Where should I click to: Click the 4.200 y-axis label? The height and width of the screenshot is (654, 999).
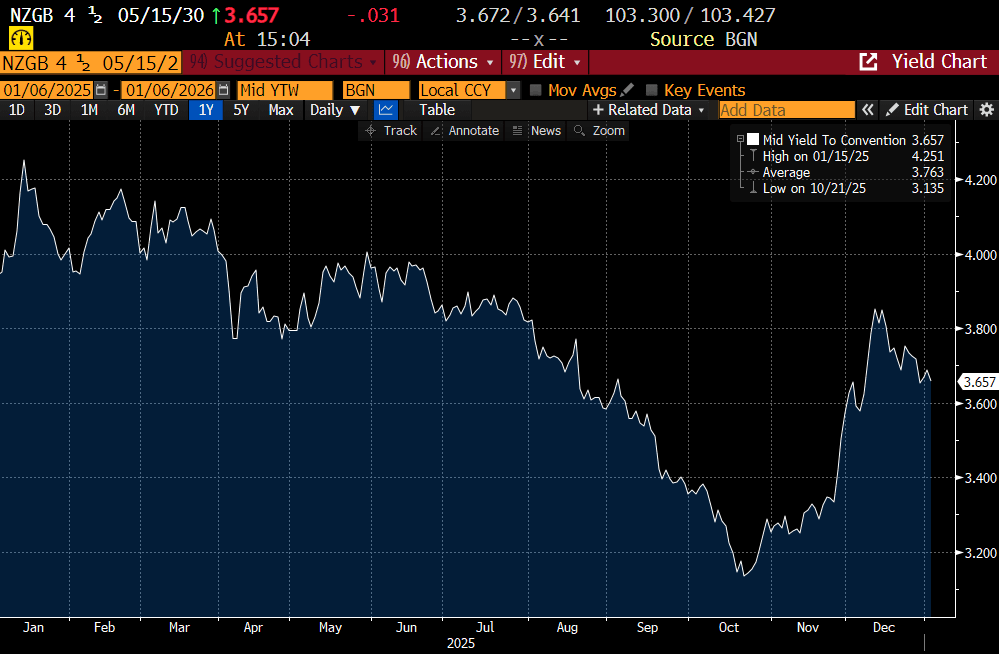coord(981,180)
